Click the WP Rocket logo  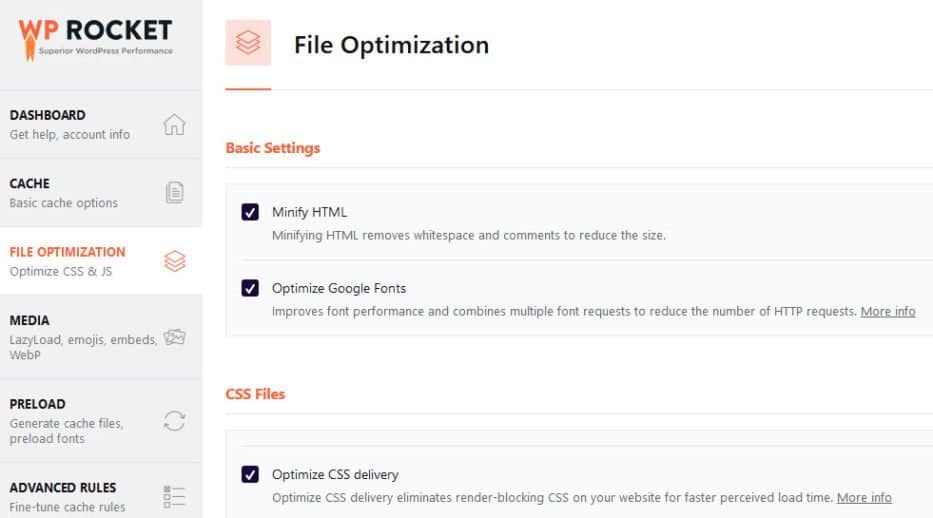pos(95,39)
